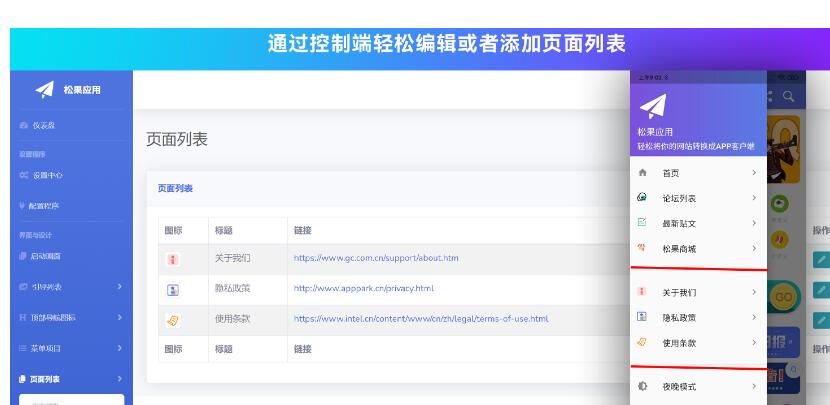Image resolution: width=830 pixels, height=405 pixels.
Task: Click the chevron beside 首页 in drawer
Action: pos(754,173)
